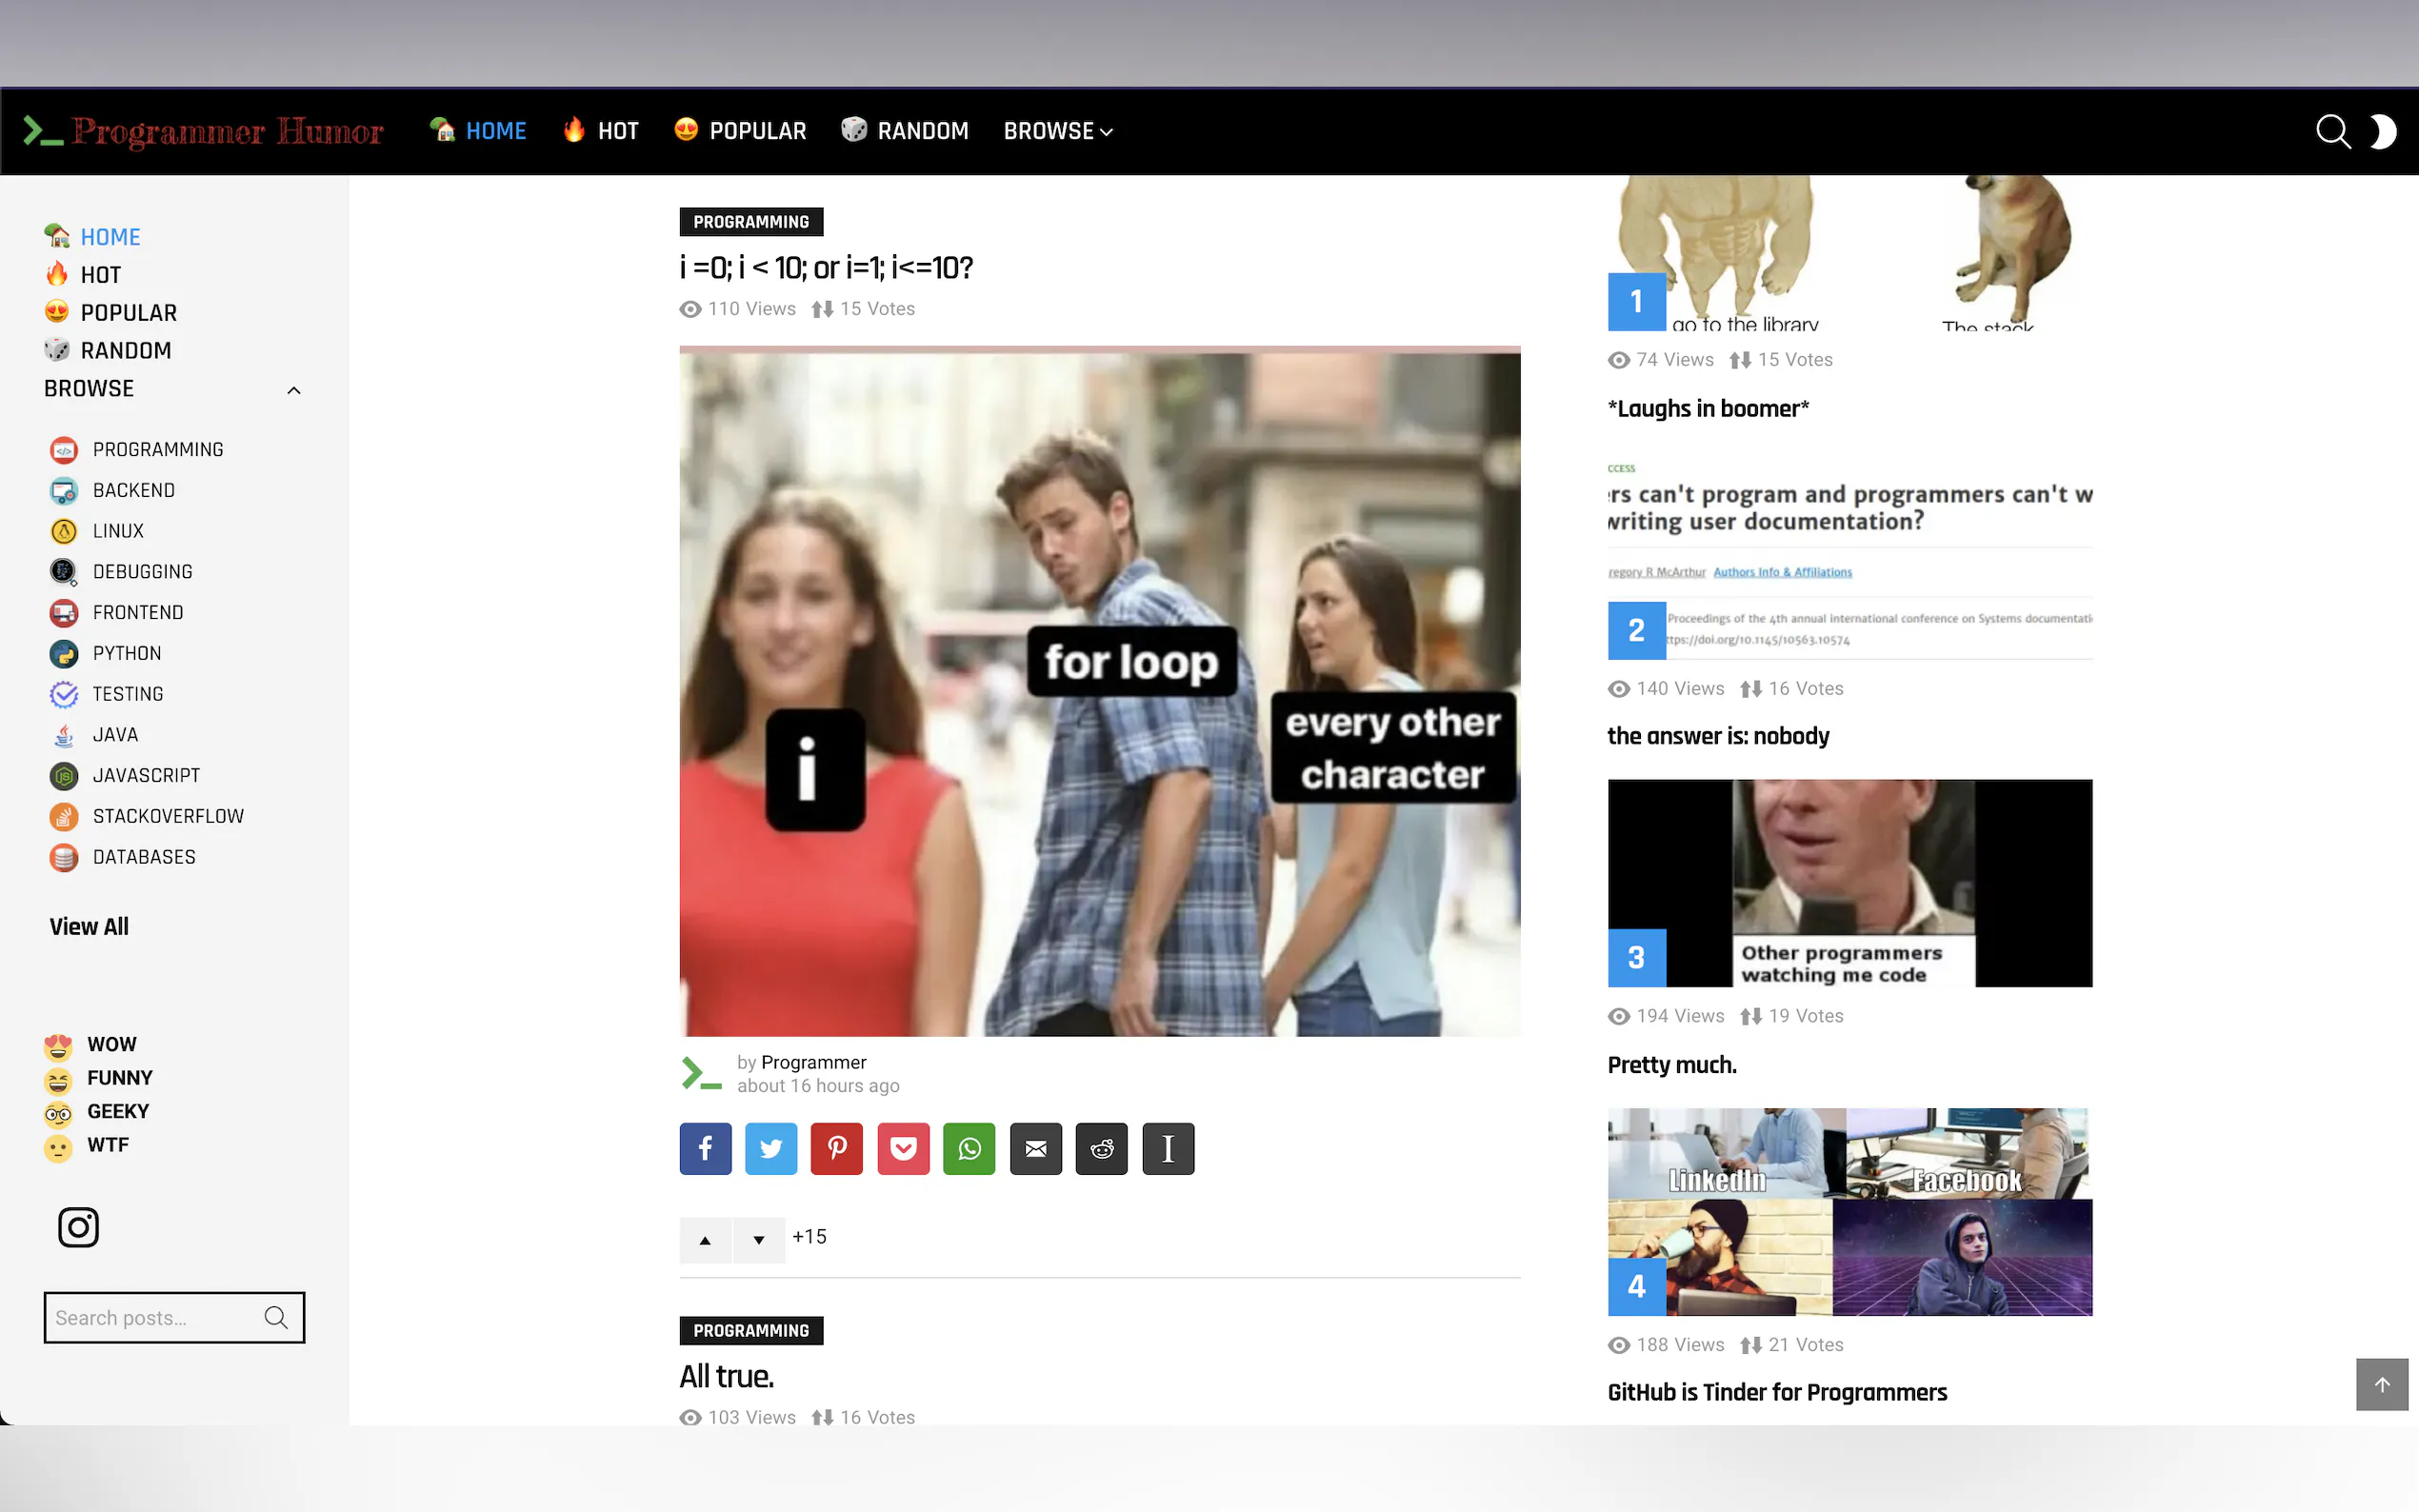Screen dimensions: 2419x1512
Task: Collapse the sidebar Browse section
Action: coord(293,390)
